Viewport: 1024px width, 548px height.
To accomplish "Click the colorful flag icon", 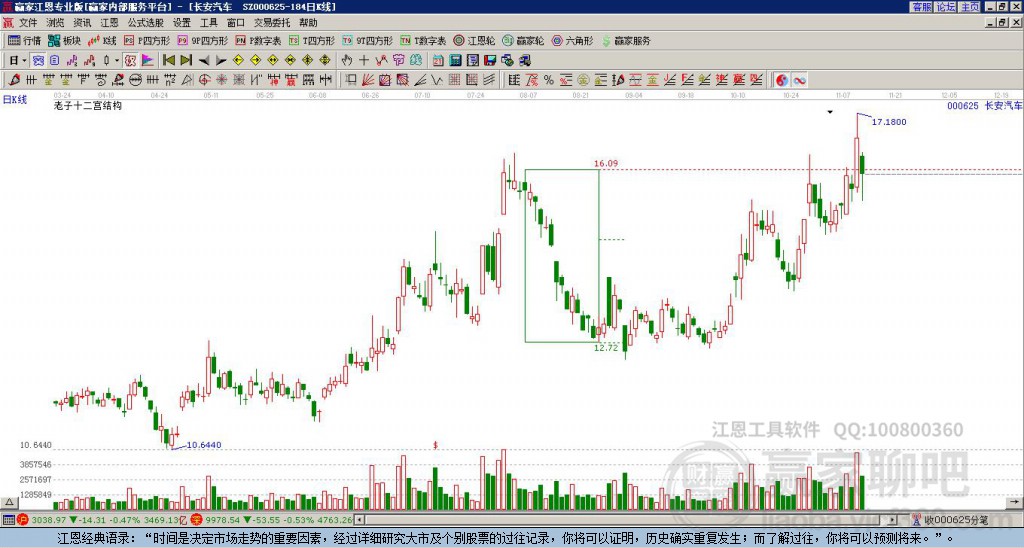I will click(x=148, y=60).
